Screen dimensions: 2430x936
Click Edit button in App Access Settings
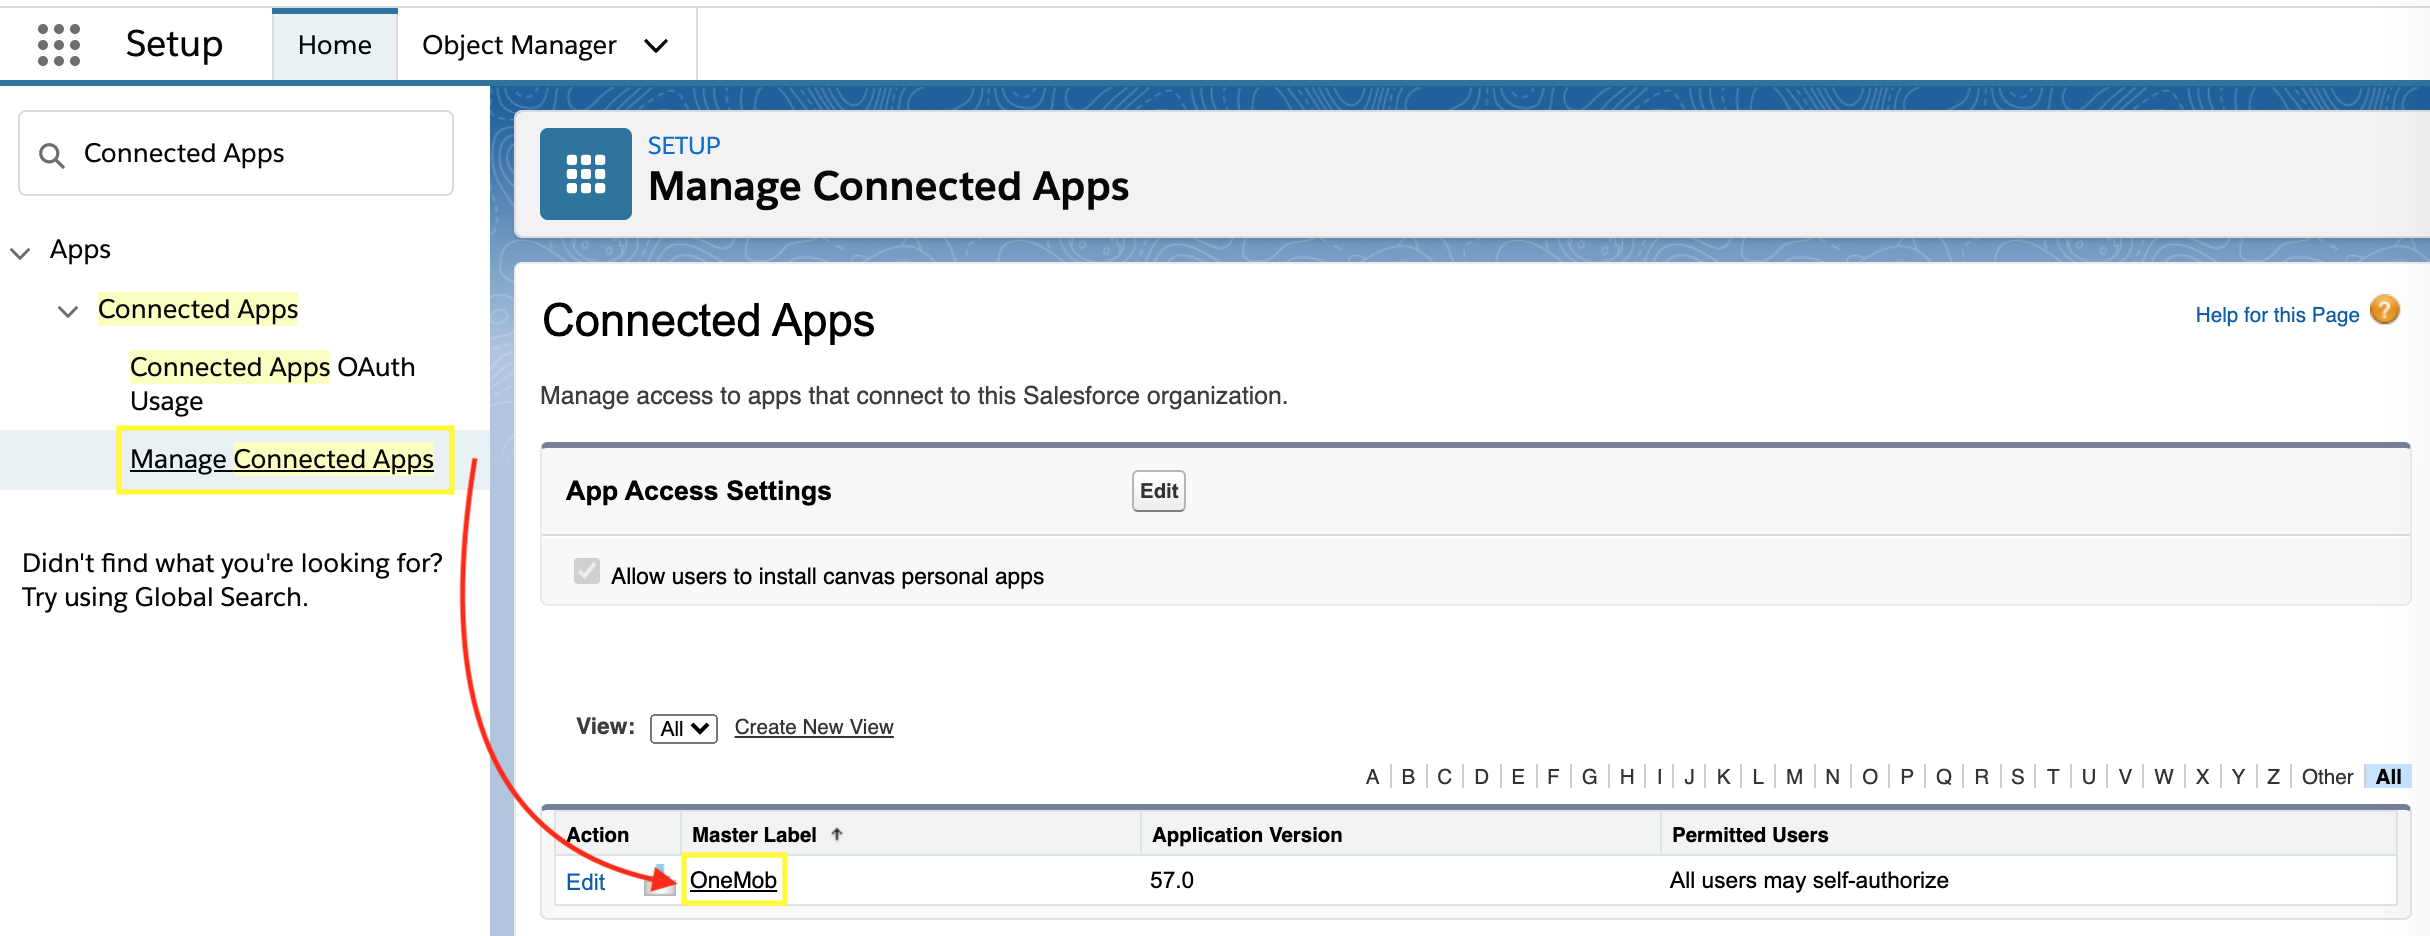click(1159, 491)
